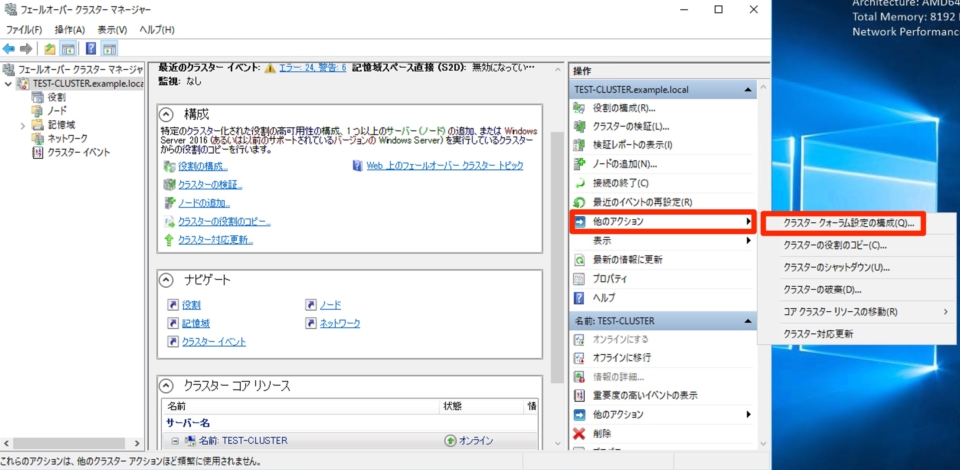960x470 pixels.
Task: Click the Up one level folder icon
Action: pyautogui.click(x=50, y=49)
